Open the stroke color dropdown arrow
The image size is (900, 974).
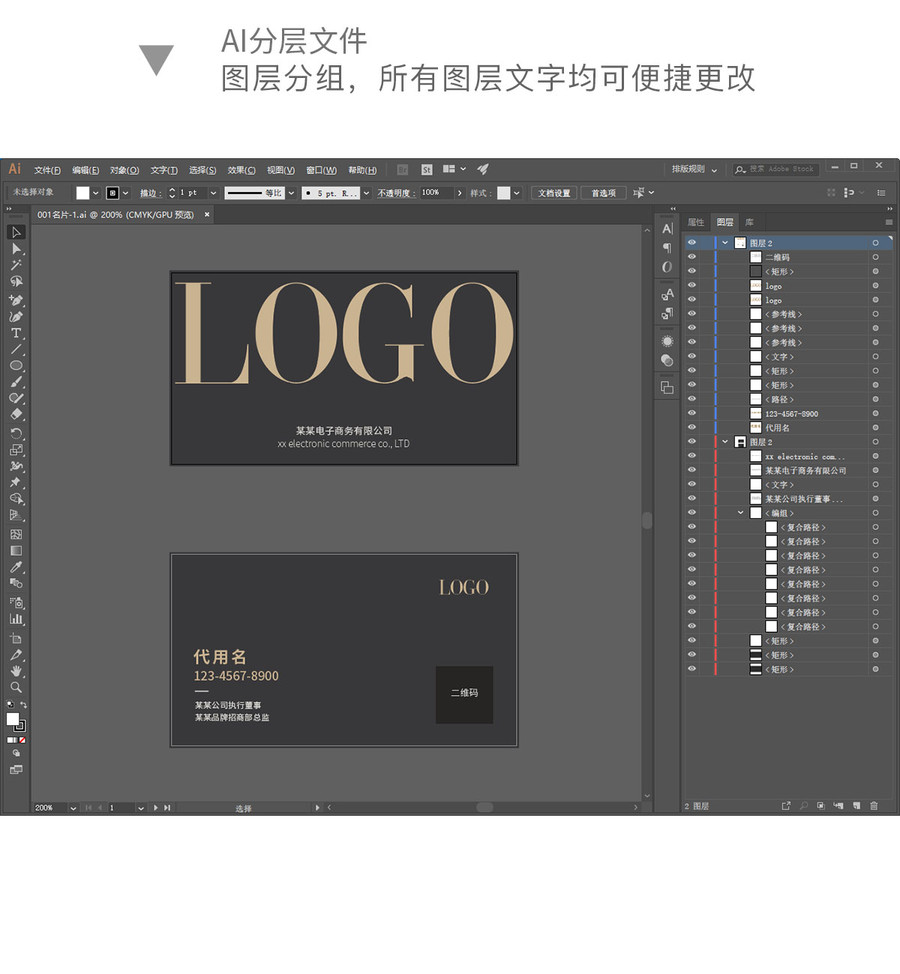point(125,193)
